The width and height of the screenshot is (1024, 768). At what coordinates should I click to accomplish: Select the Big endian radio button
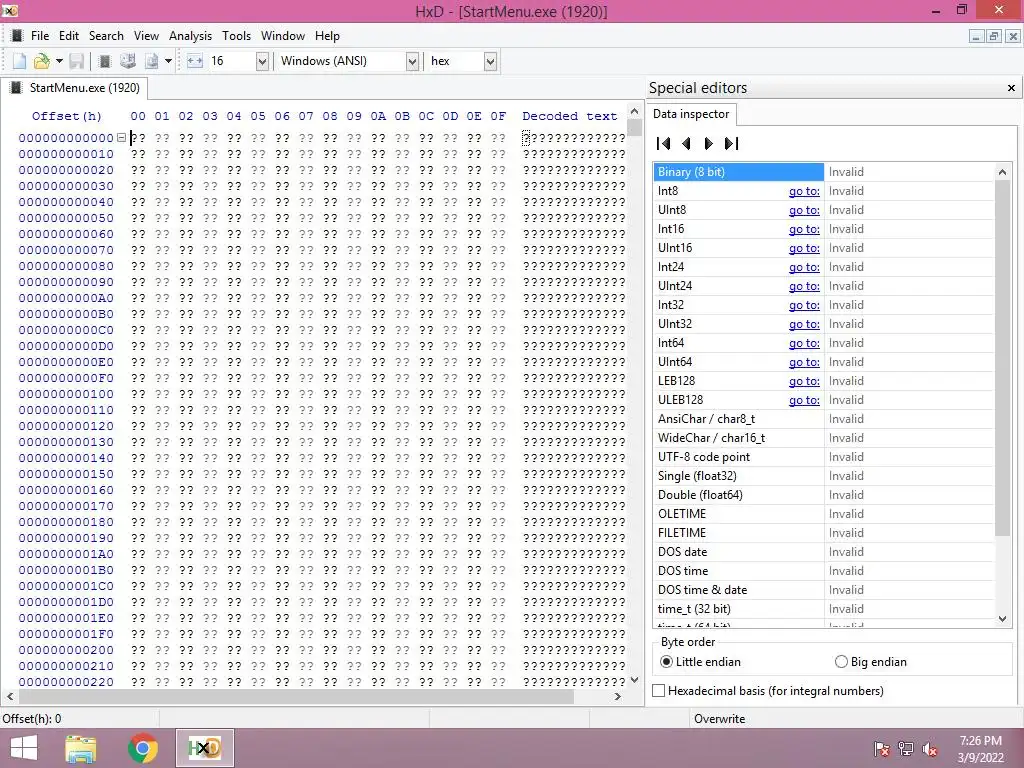click(x=841, y=662)
